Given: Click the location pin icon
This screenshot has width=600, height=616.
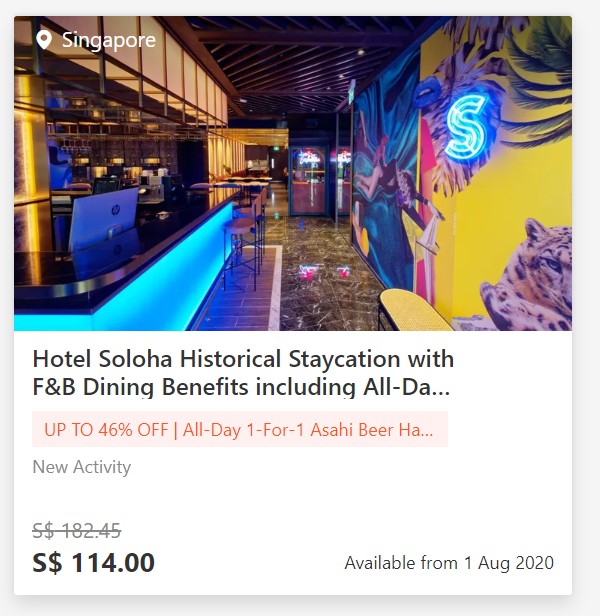Looking at the screenshot, I should click(x=43, y=40).
